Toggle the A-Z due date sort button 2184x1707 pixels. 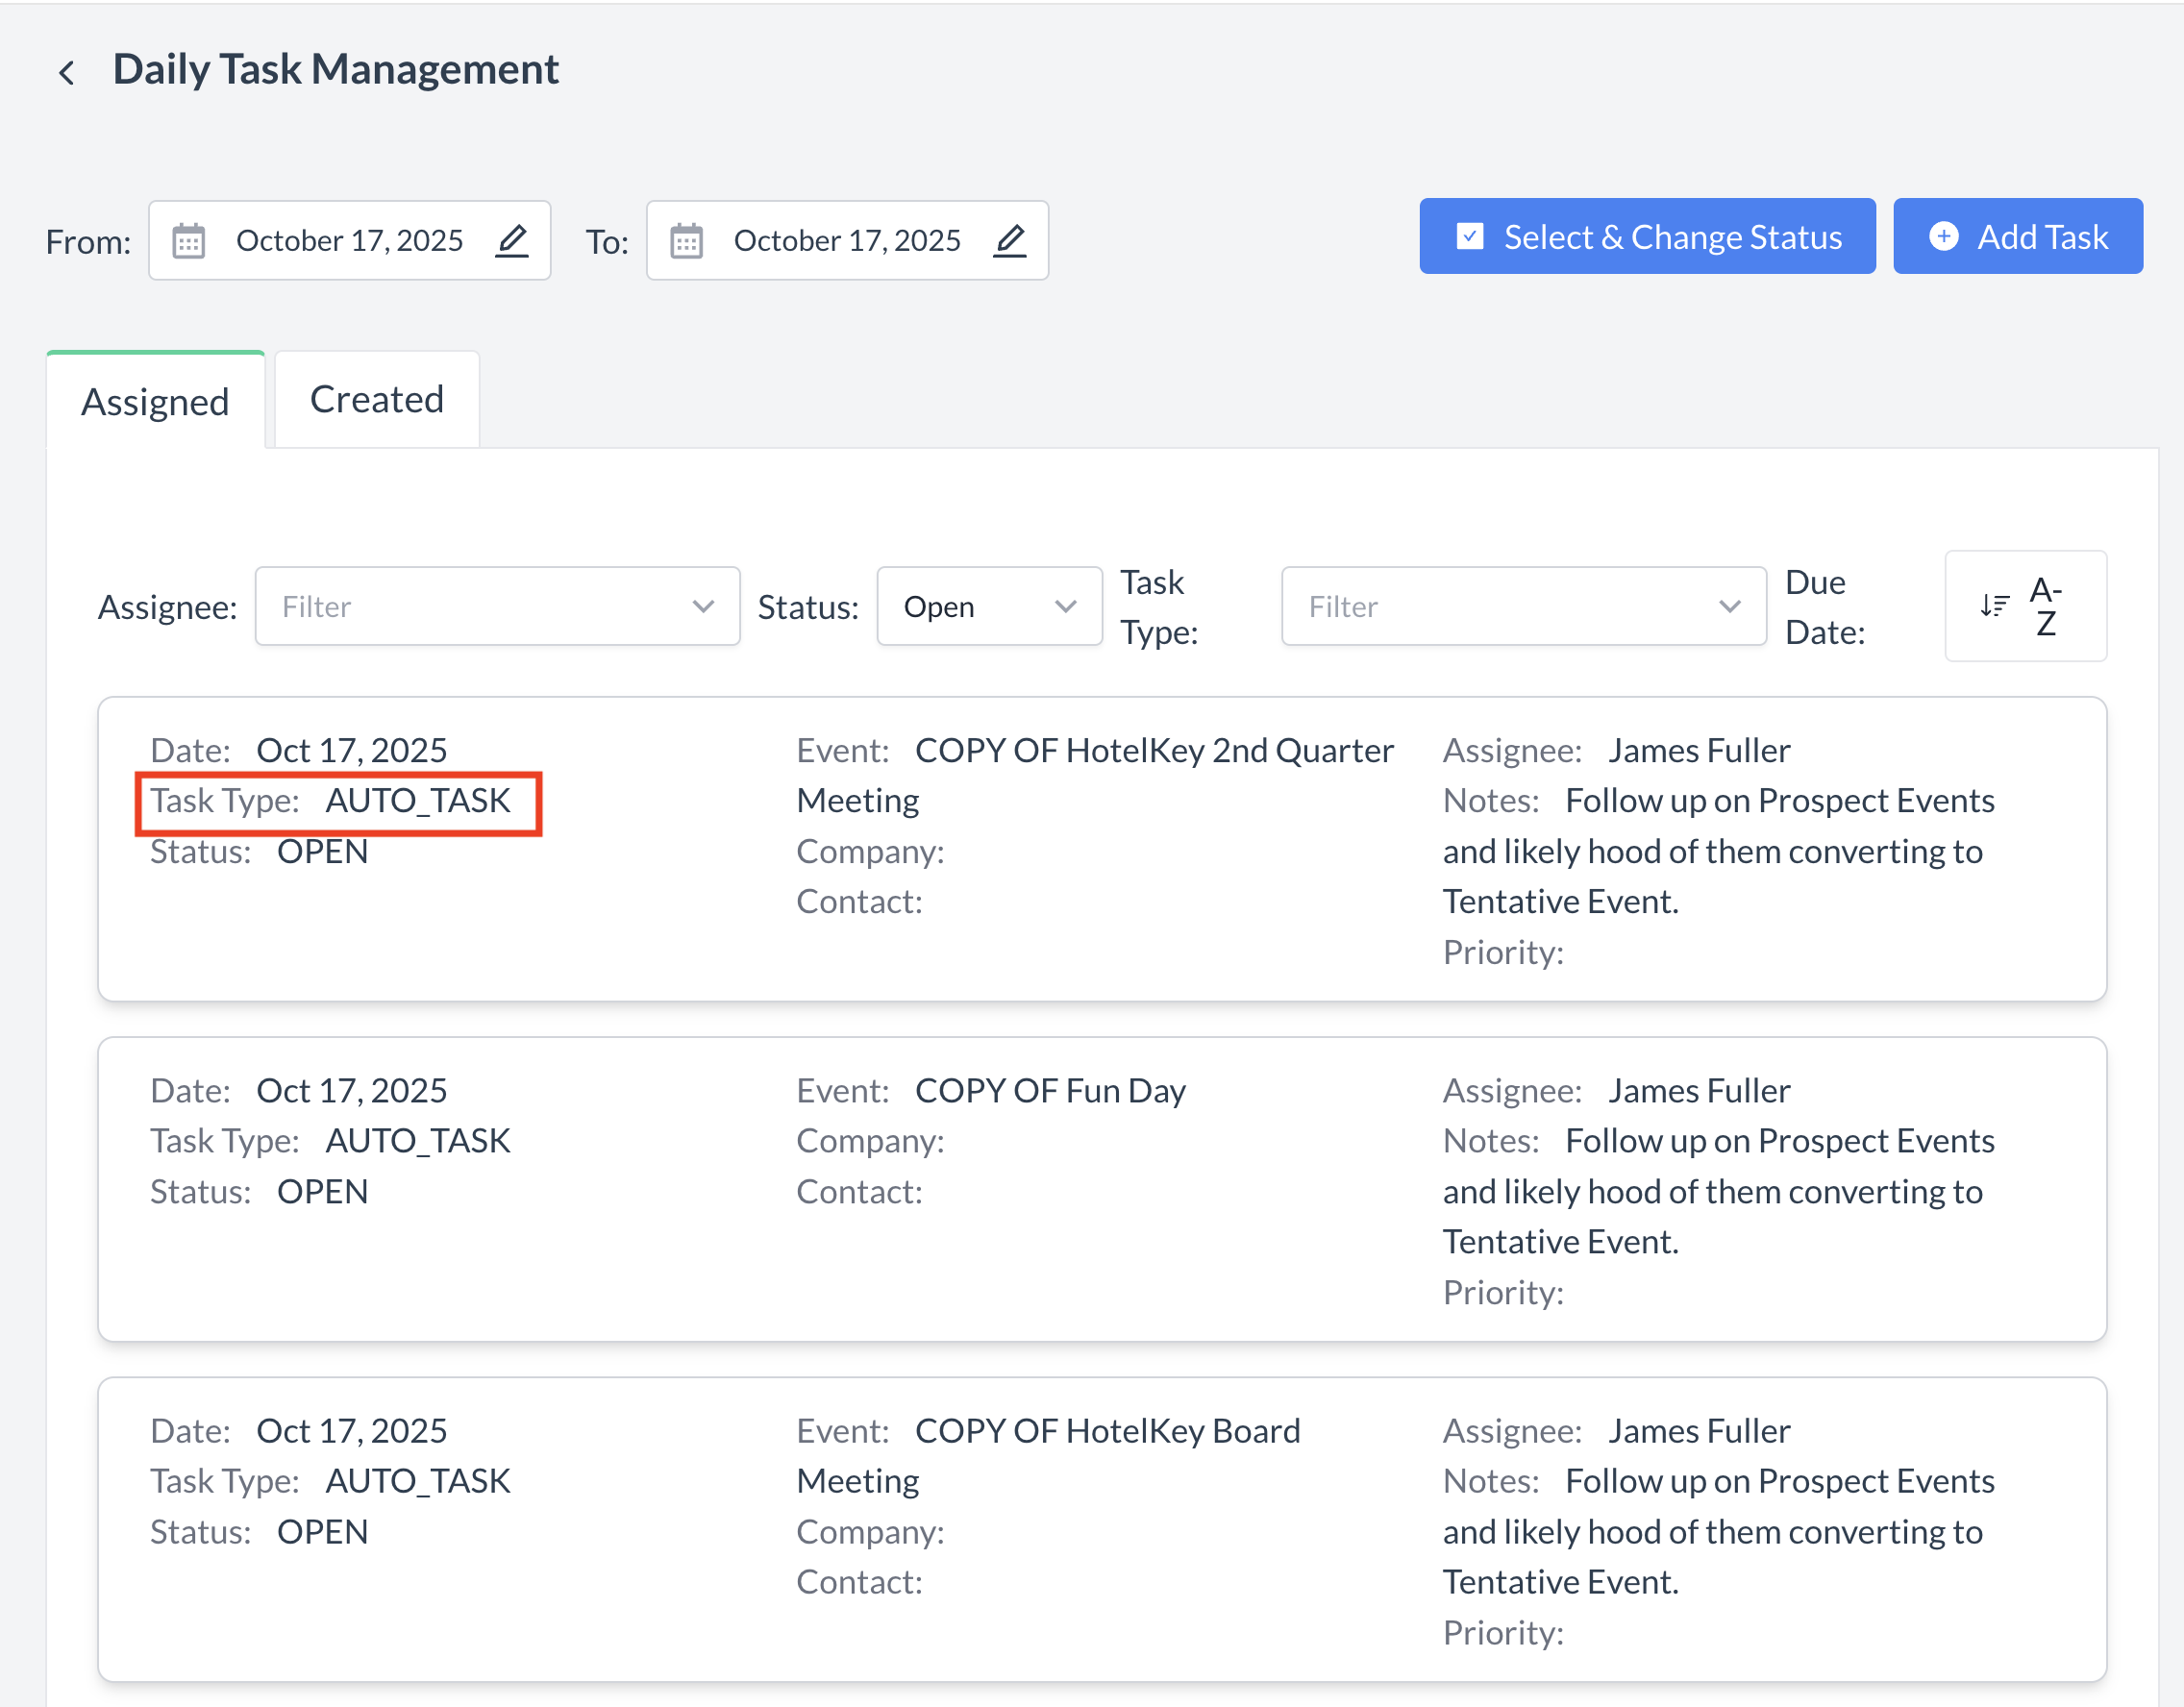pos(2044,606)
